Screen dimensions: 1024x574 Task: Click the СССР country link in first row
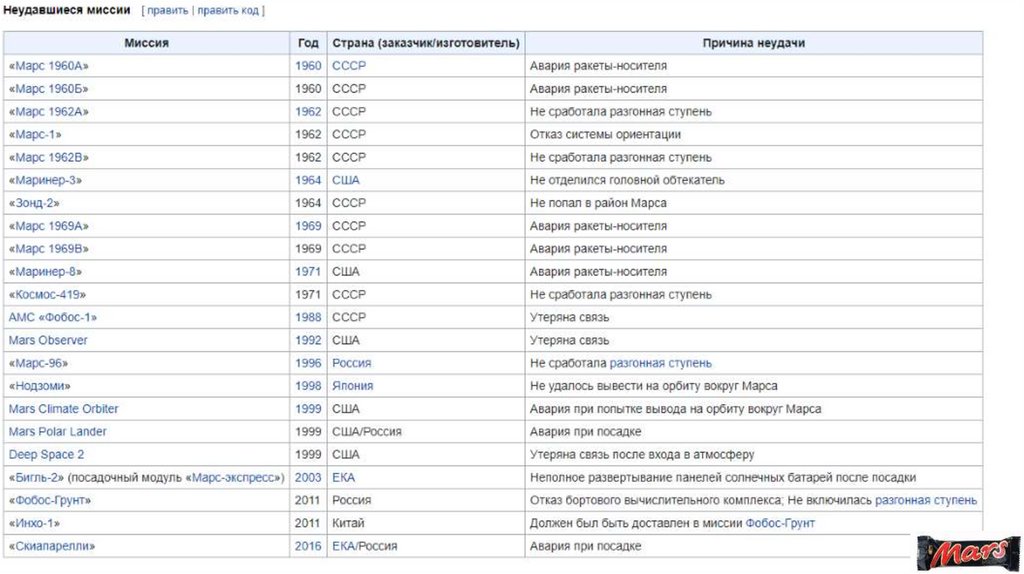[349, 66]
